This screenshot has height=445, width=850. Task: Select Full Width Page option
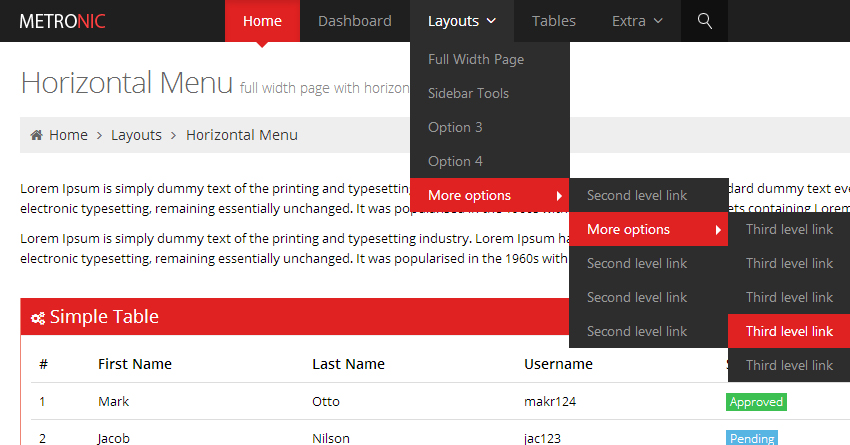click(x=476, y=59)
